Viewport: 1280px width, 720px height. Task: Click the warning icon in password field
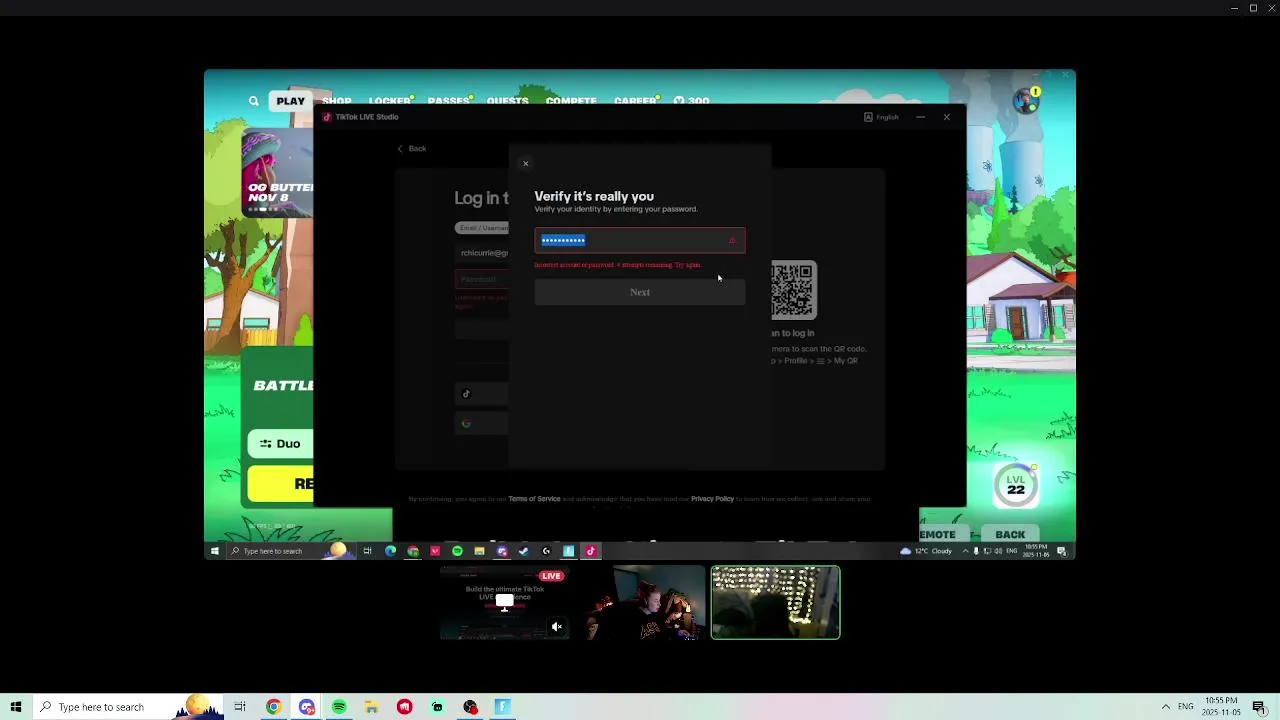(732, 240)
